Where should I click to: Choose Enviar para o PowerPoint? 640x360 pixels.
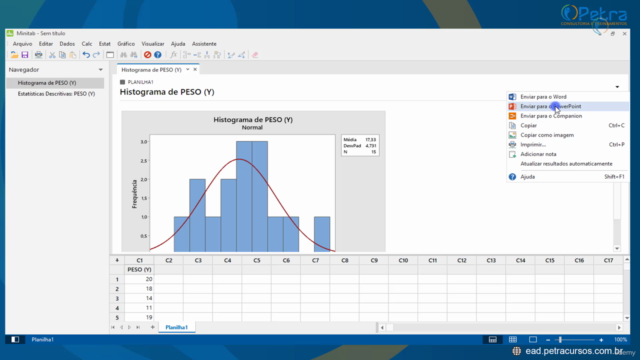tap(567, 106)
